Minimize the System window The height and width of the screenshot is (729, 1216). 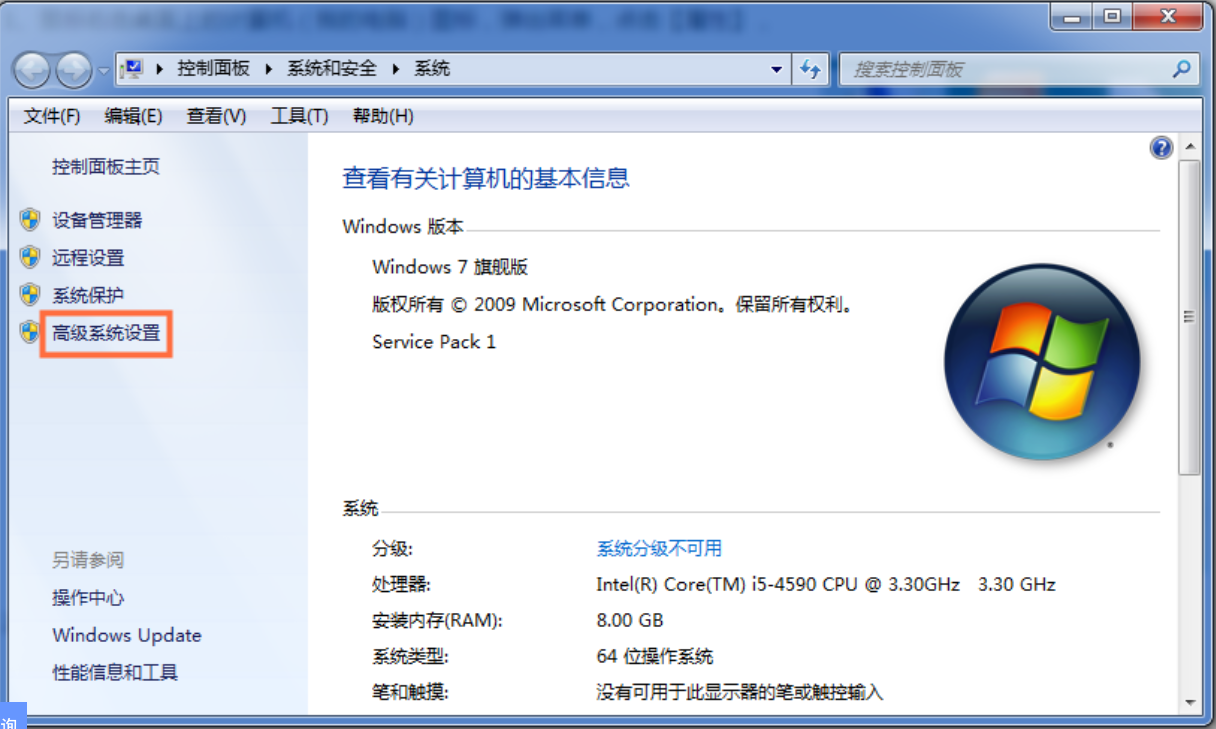(x=1073, y=15)
